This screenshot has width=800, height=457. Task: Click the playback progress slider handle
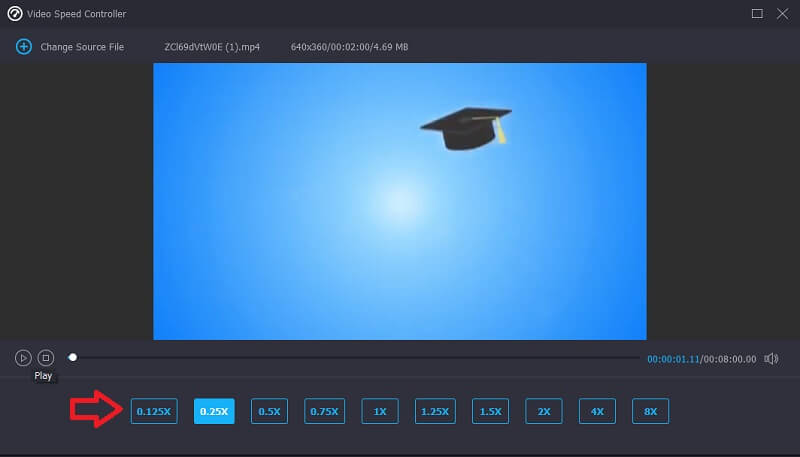click(x=73, y=357)
